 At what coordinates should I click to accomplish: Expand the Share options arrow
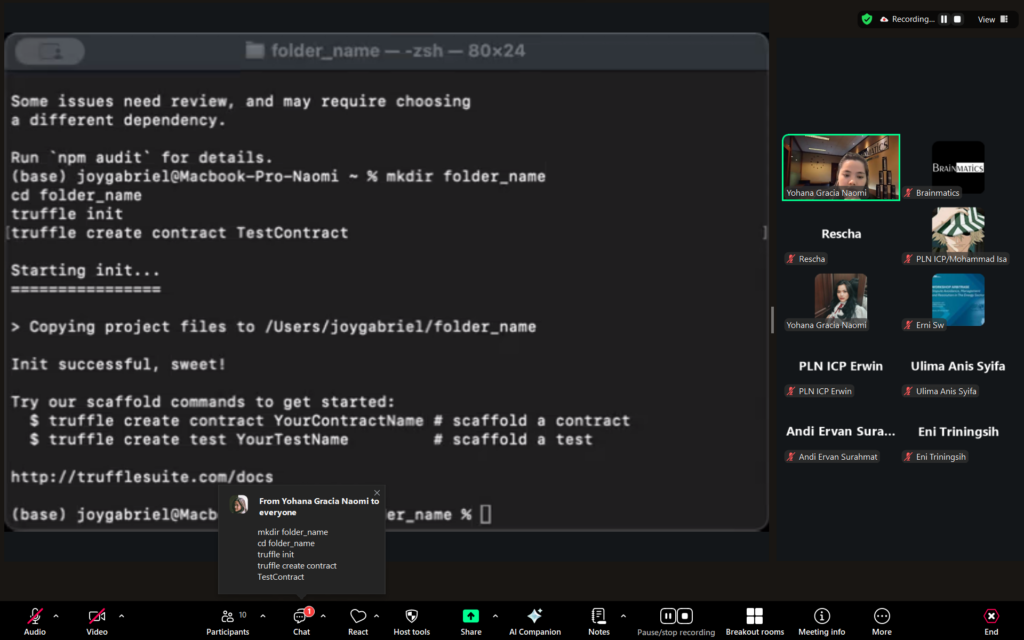point(495,616)
